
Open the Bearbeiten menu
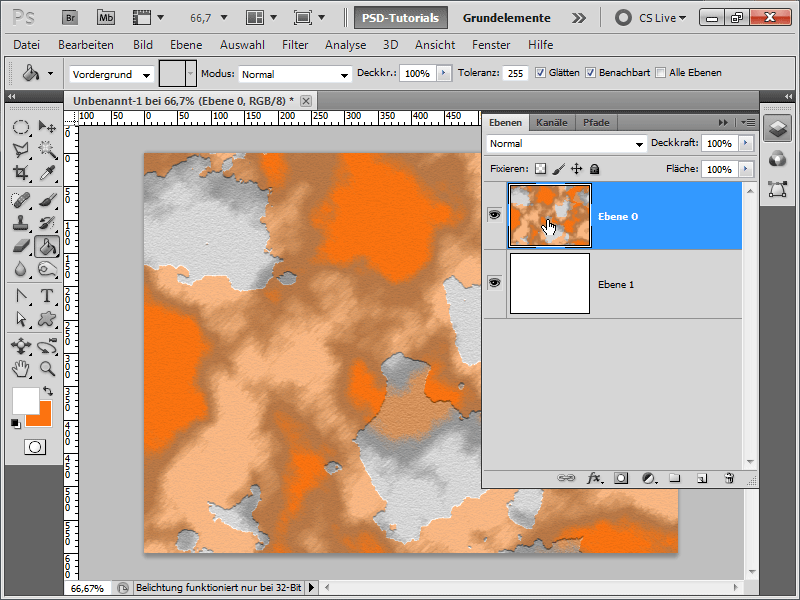click(86, 45)
